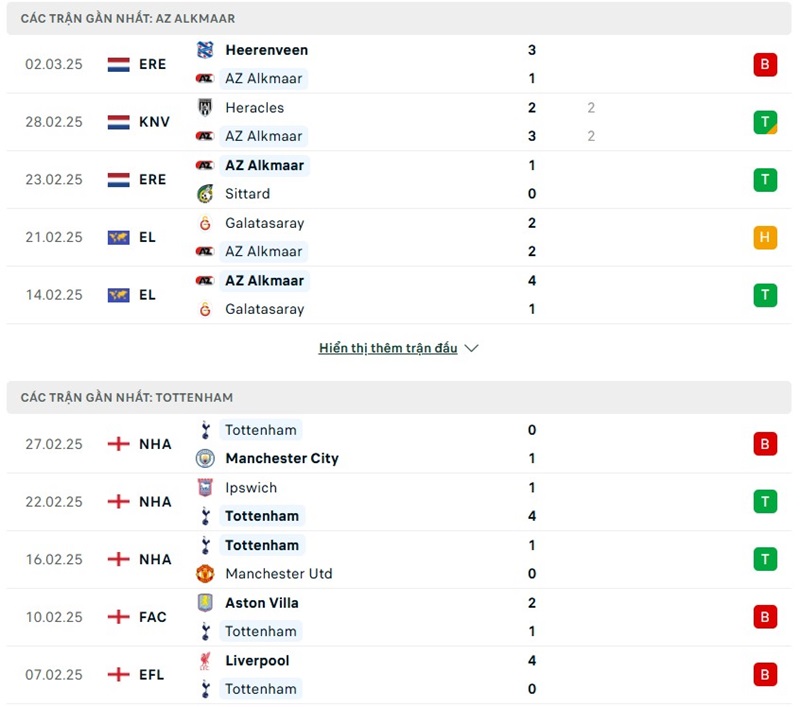Click Netherlands flag beside 02.03.25 match
Screen dimensions: 800x707
point(119,64)
